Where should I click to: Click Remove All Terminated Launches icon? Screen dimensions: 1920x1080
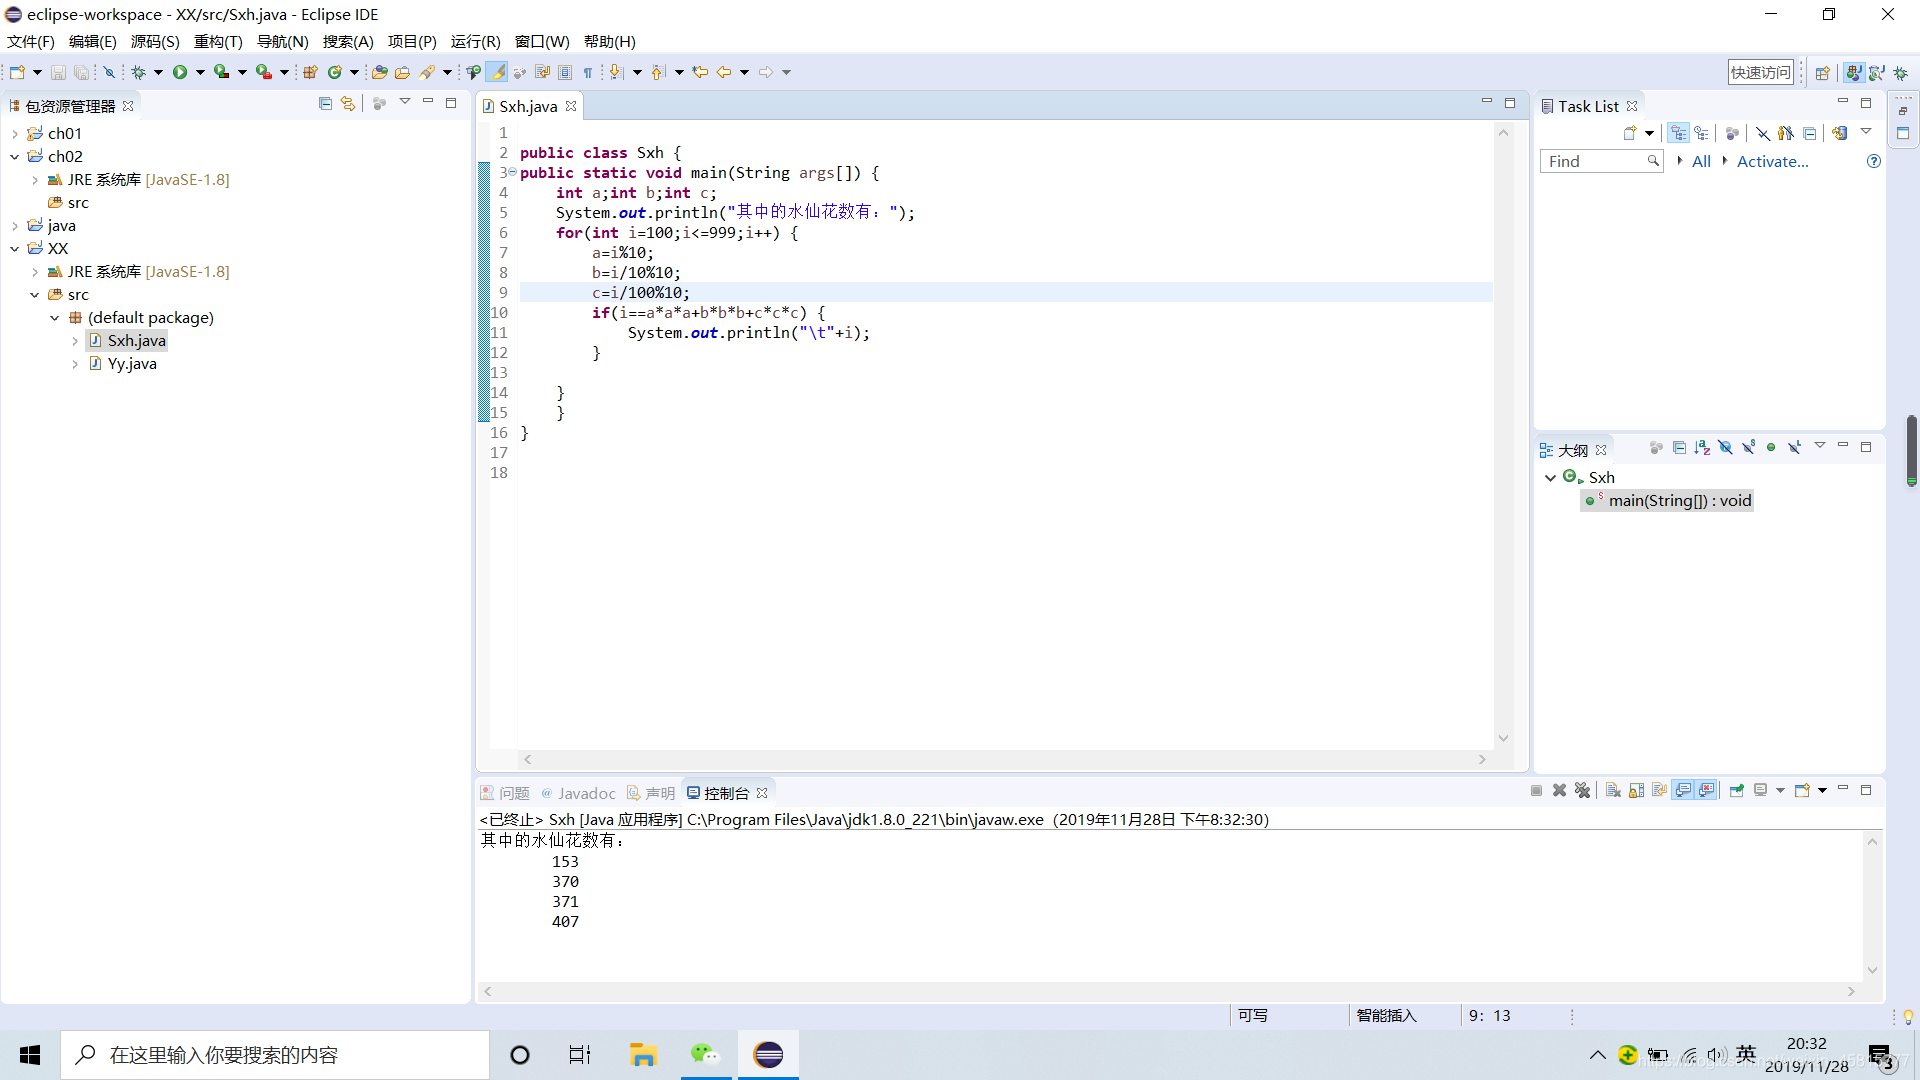pos(1582,790)
